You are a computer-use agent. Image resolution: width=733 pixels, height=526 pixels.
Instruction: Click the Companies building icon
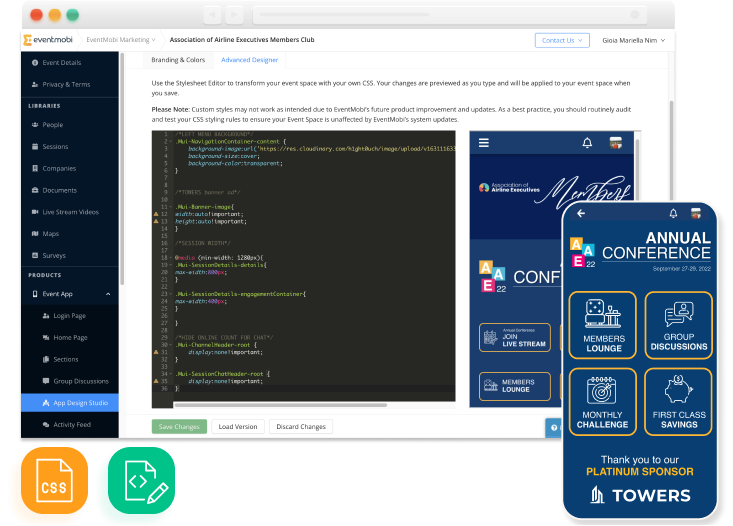click(x=35, y=168)
